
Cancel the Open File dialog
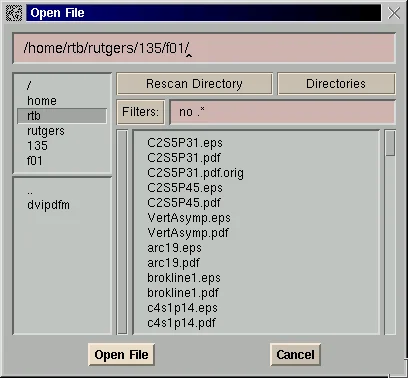click(x=295, y=355)
